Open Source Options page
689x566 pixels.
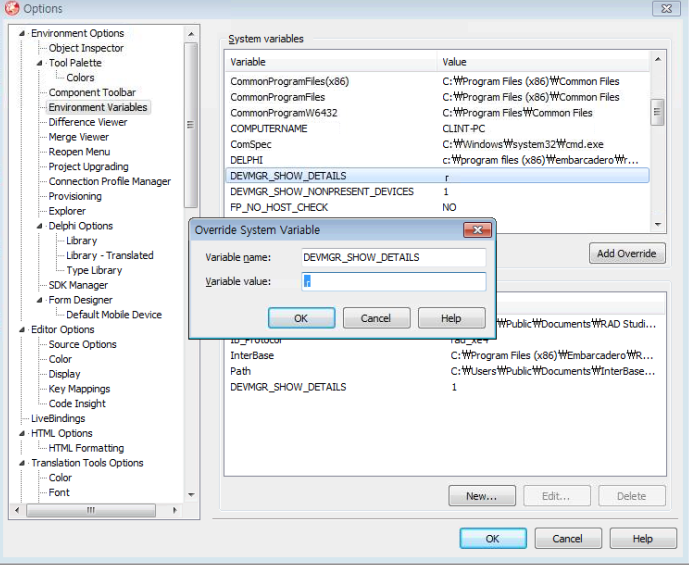(x=82, y=345)
